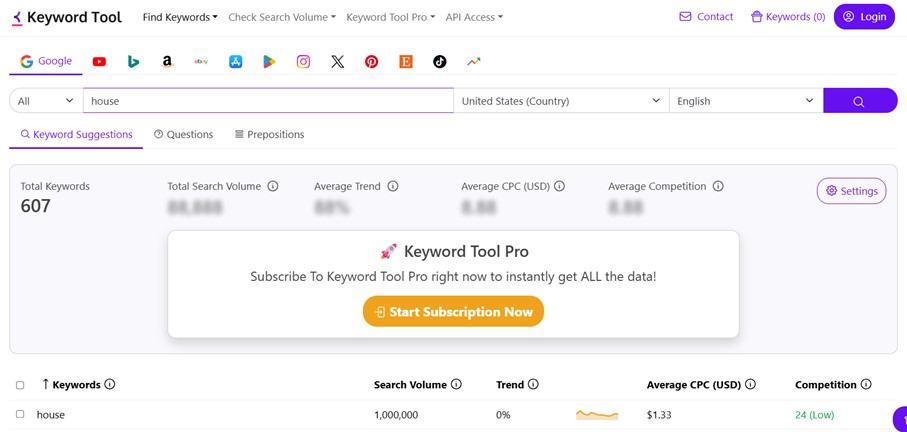Open the 'All' search type dropdown

(x=46, y=101)
